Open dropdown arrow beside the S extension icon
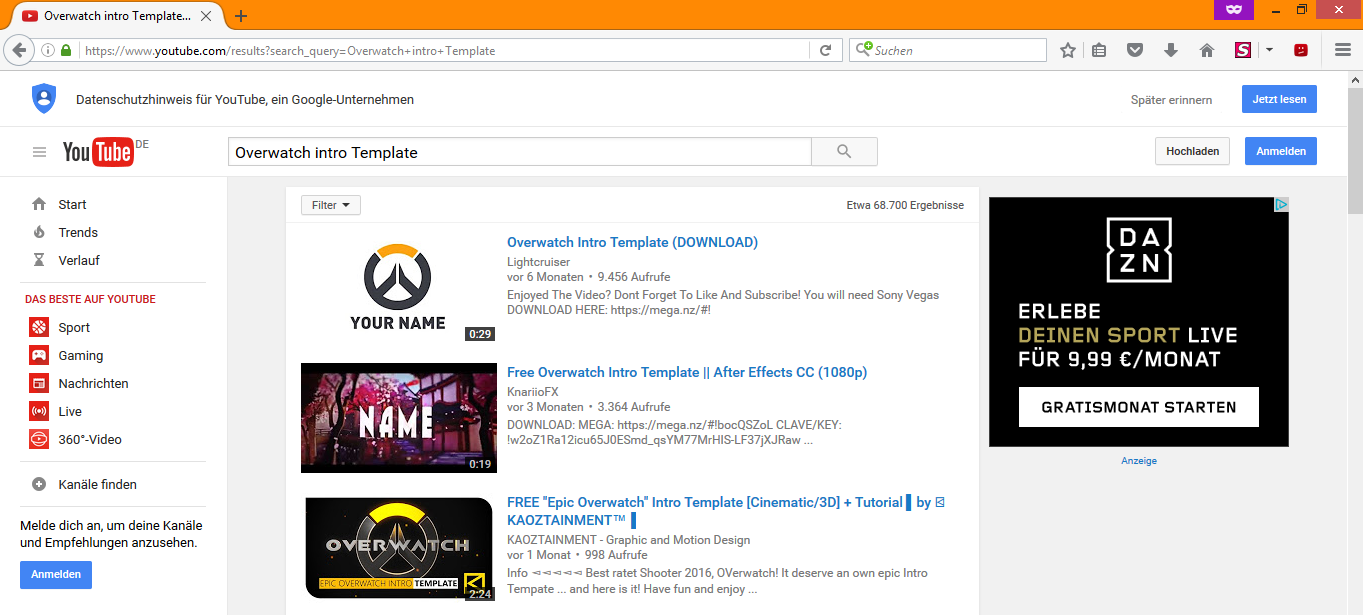Screen dimensions: 1363x615 point(1269,50)
